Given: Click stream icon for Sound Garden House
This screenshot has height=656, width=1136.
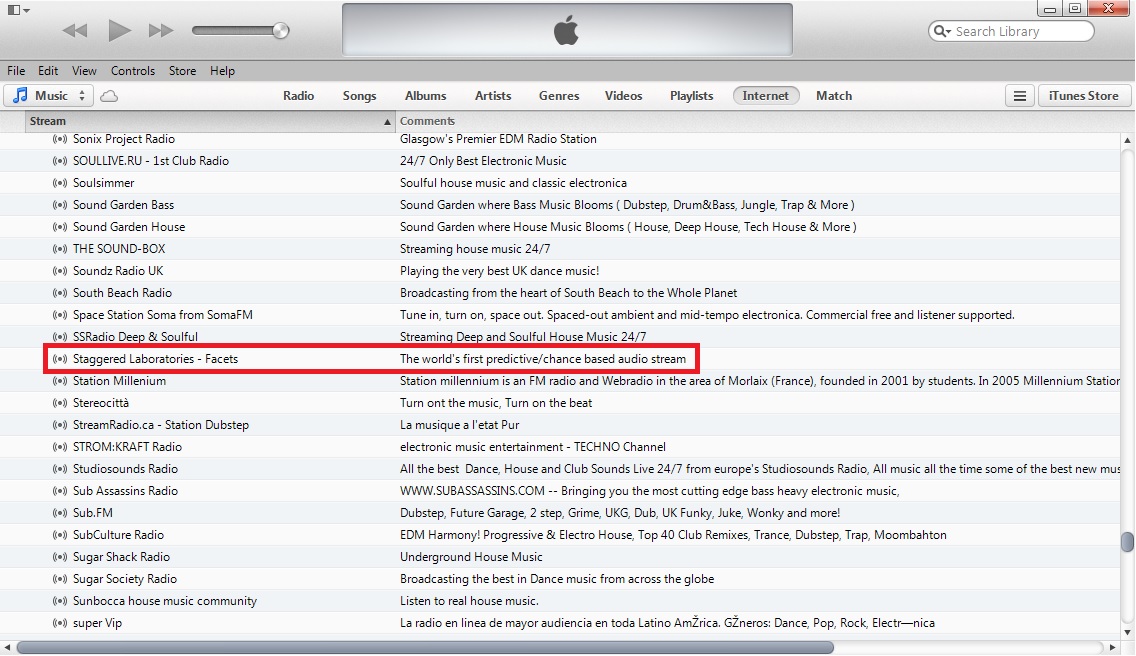Looking at the screenshot, I should click(60, 227).
